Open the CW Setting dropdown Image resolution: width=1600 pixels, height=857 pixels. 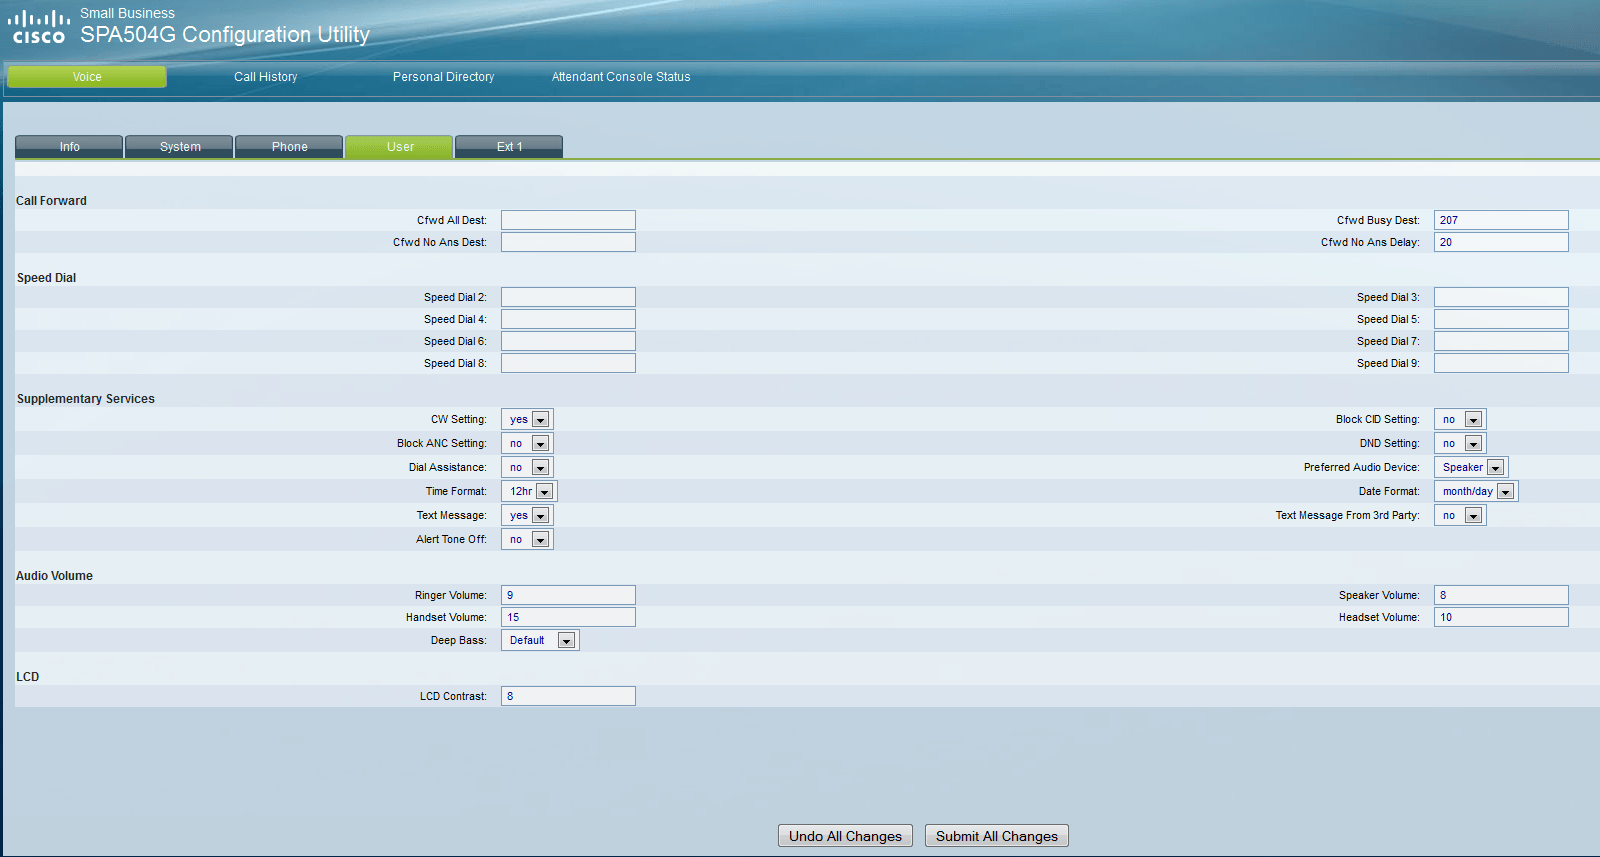point(527,419)
